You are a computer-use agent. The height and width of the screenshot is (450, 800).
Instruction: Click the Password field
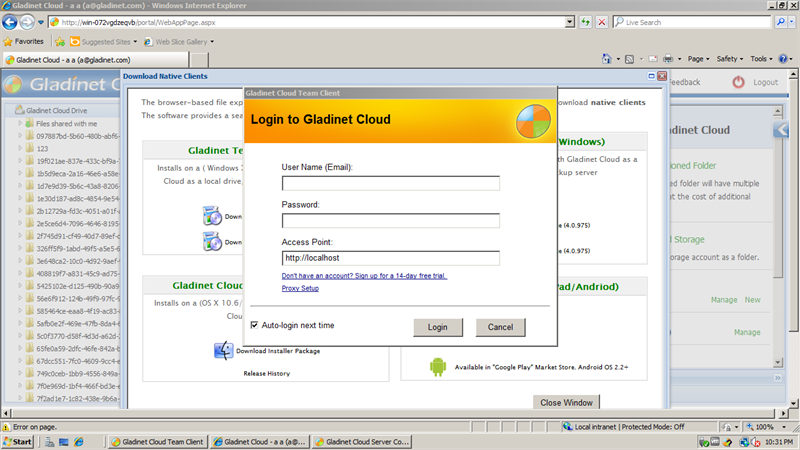(390, 220)
